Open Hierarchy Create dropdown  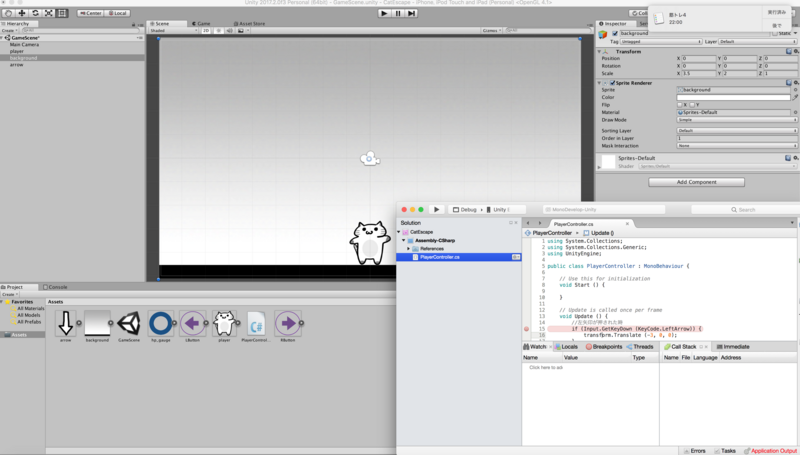pos(10,31)
